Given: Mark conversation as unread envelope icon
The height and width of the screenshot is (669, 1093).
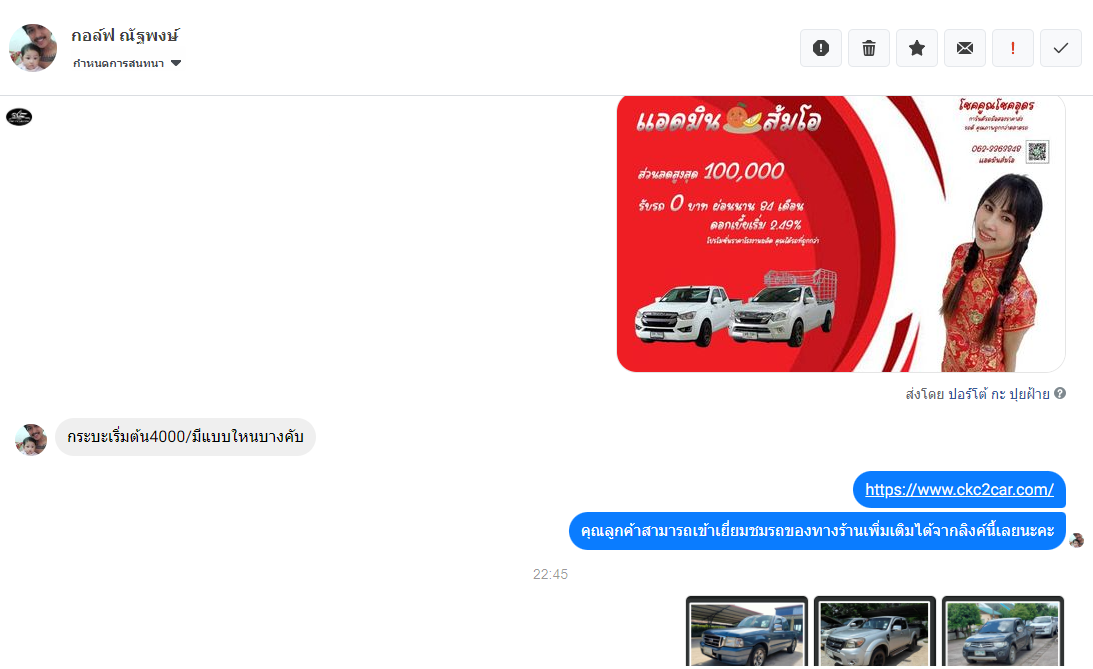Looking at the screenshot, I should pyautogui.click(x=965, y=48).
